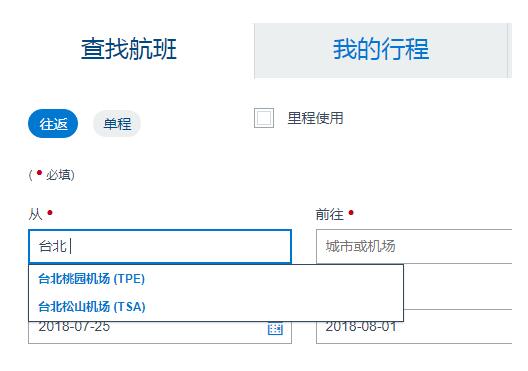Choose 台北松山机场 (TSA) from suggestions

tap(92, 307)
